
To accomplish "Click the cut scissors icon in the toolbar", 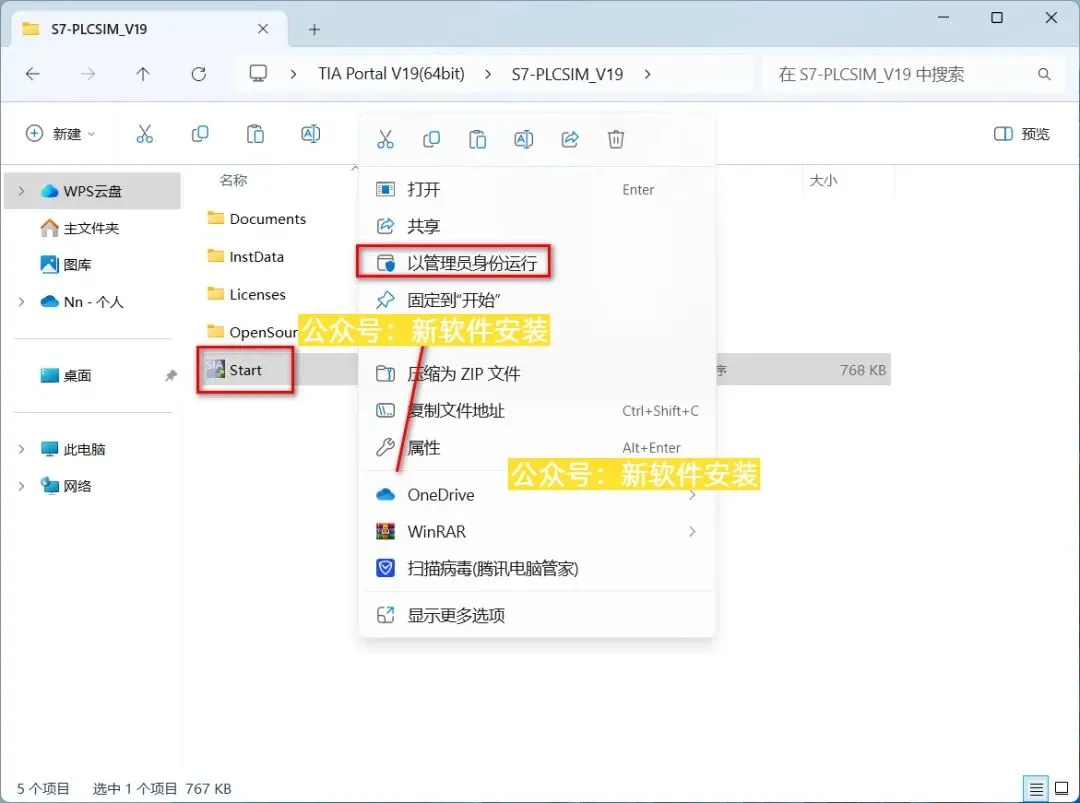I will 145,134.
